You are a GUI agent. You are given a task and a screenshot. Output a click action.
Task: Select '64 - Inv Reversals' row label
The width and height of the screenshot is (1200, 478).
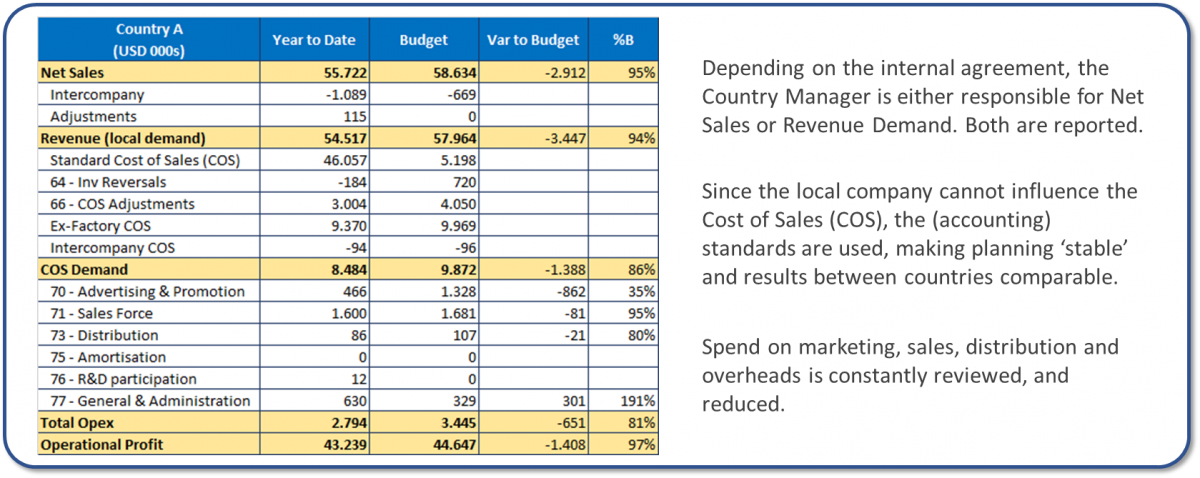(108, 182)
